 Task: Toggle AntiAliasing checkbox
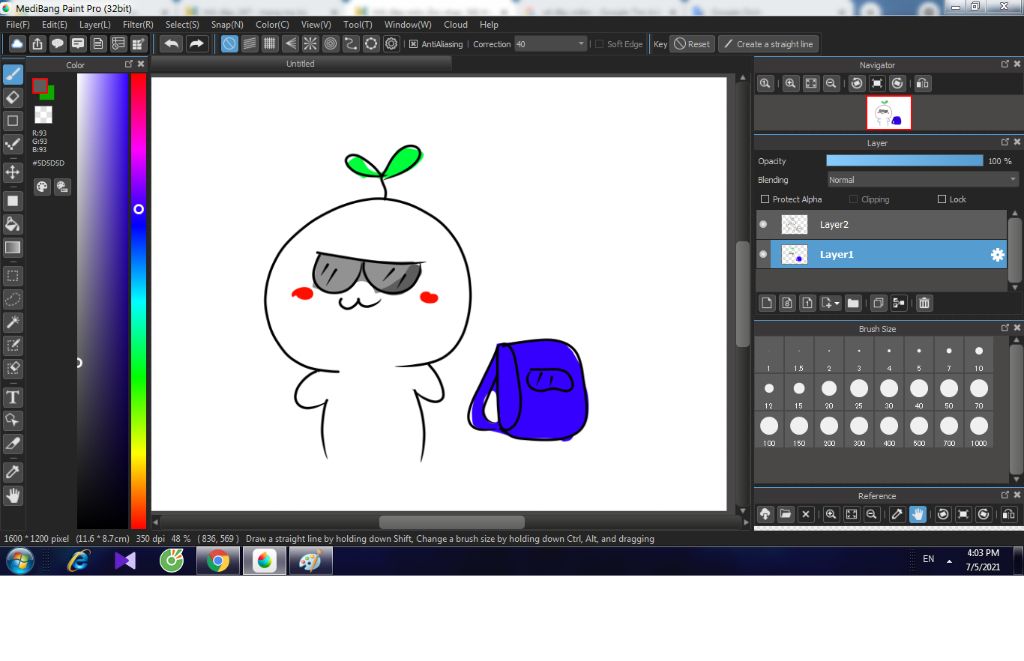tap(413, 44)
